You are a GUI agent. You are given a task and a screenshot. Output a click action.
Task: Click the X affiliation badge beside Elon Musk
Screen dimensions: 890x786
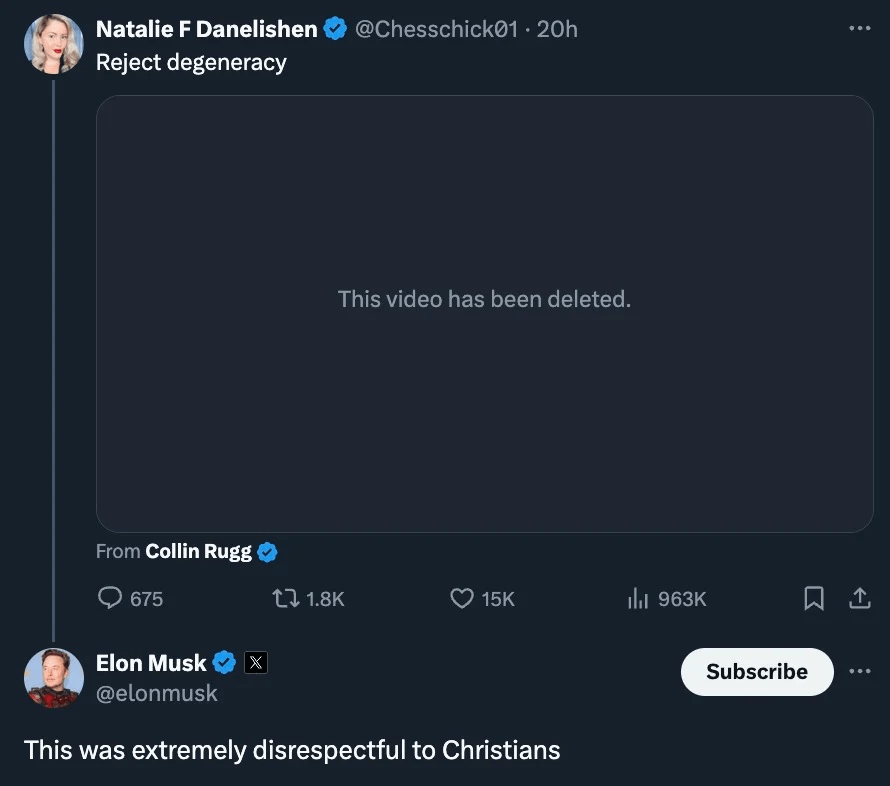coord(255,662)
